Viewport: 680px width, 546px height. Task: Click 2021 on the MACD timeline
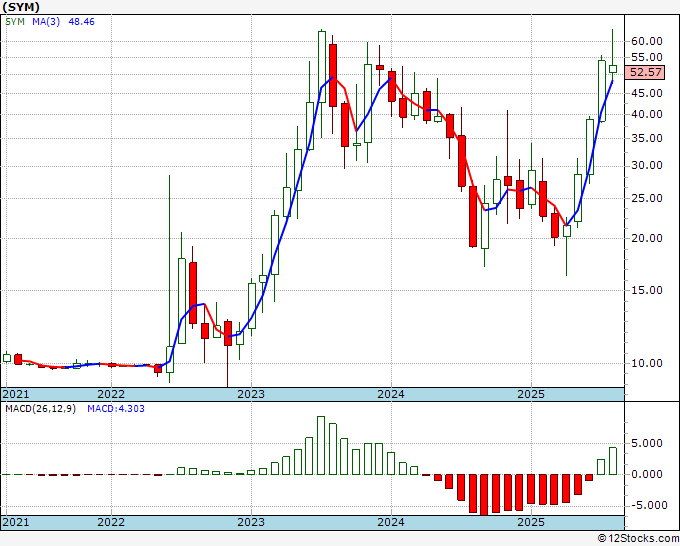(16, 522)
